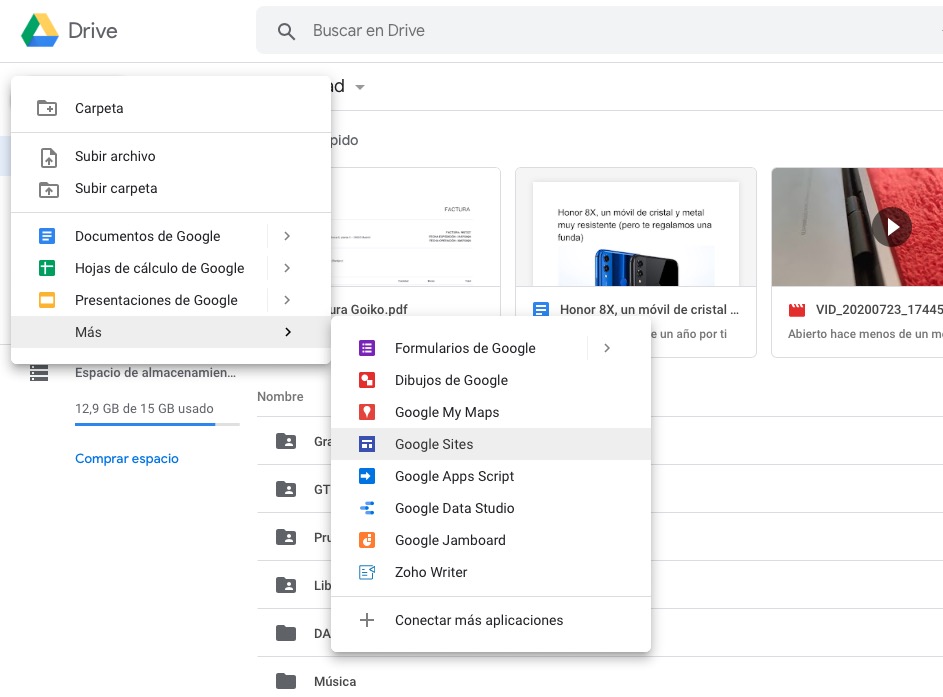This screenshot has width=943, height=697.
Task: Click the Buscar en Drive search field
Action: [600, 31]
